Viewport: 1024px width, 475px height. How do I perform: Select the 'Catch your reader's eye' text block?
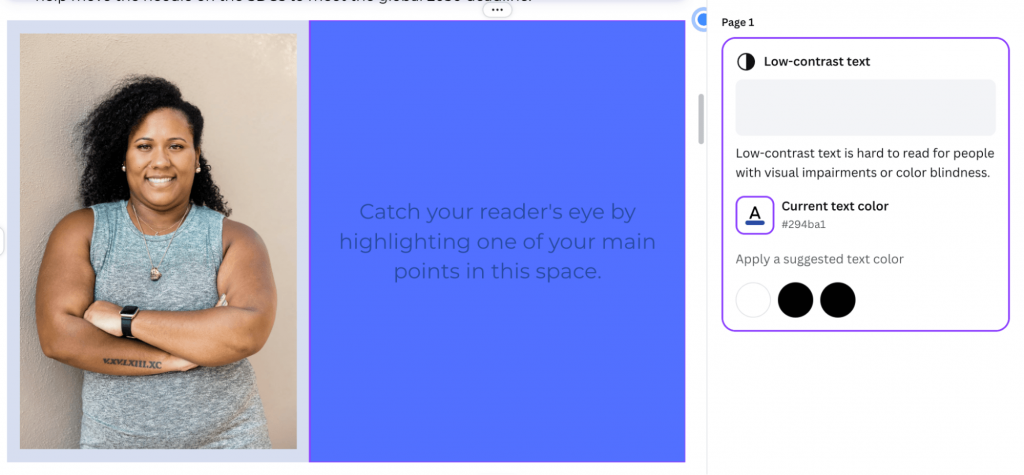coord(497,241)
